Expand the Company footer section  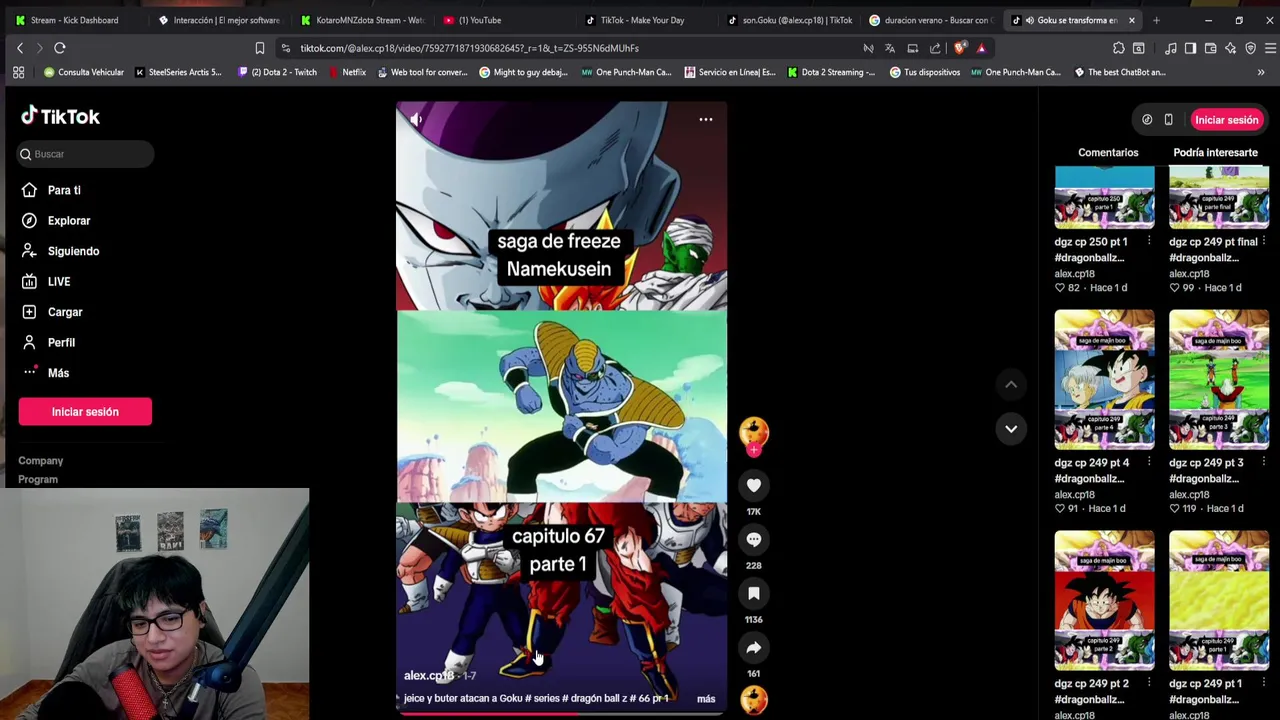point(40,461)
